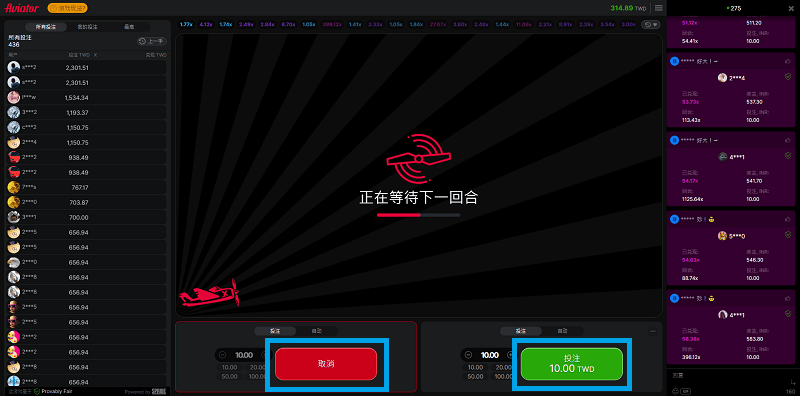Like the chat post showing 54.63x
Image resolution: width=800 pixels, height=396 pixels.
point(787,219)
